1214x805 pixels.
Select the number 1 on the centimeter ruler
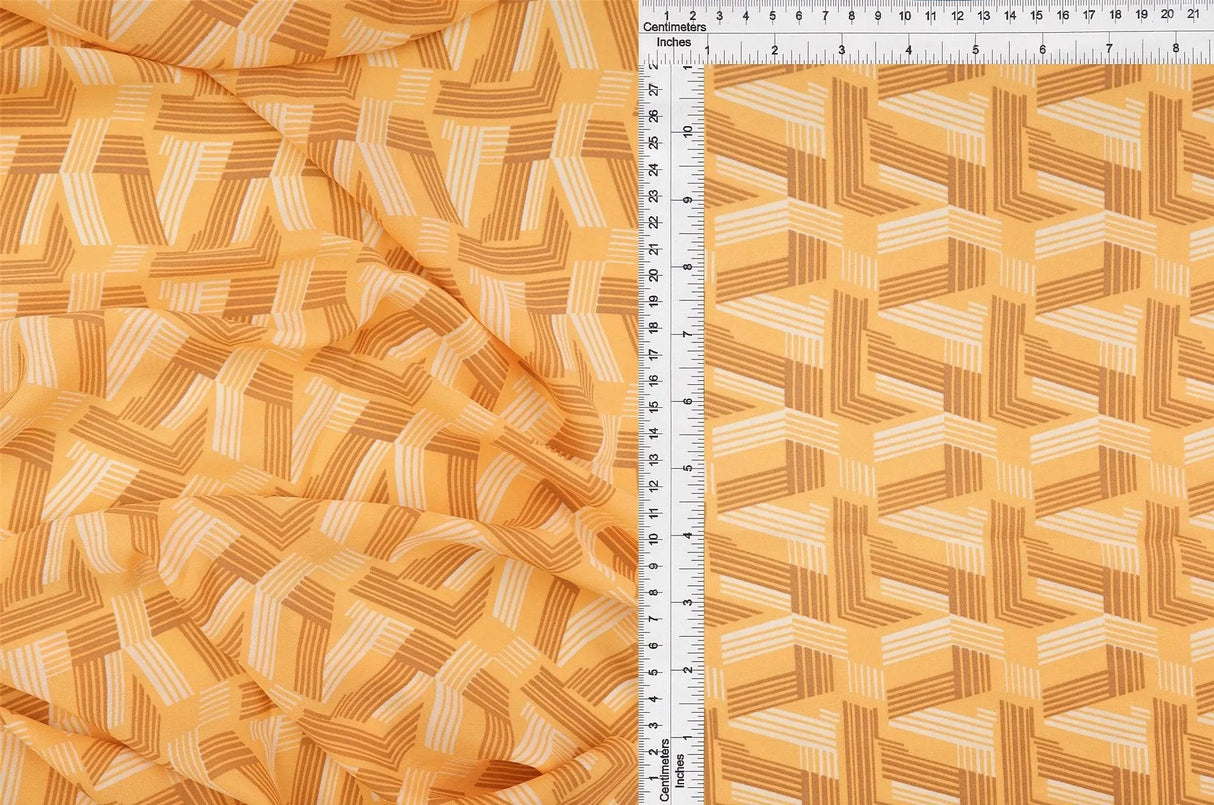[667, 16]
